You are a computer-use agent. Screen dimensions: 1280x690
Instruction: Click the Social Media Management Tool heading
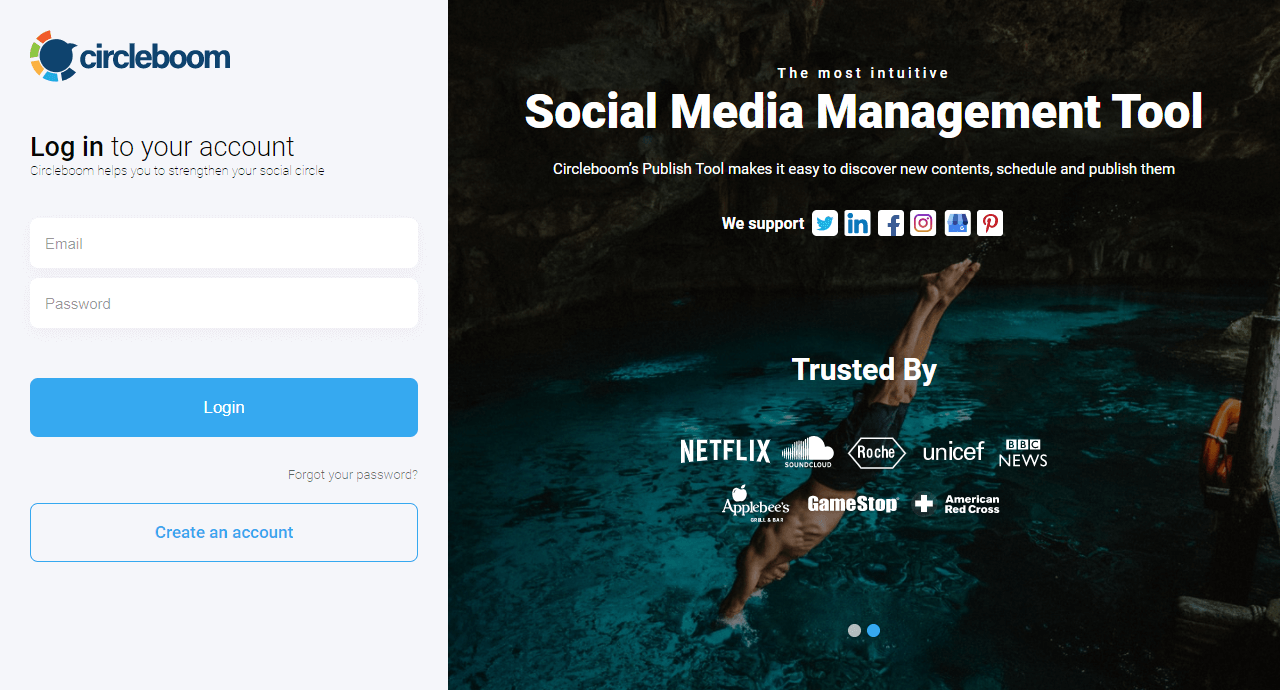(864, 111)
